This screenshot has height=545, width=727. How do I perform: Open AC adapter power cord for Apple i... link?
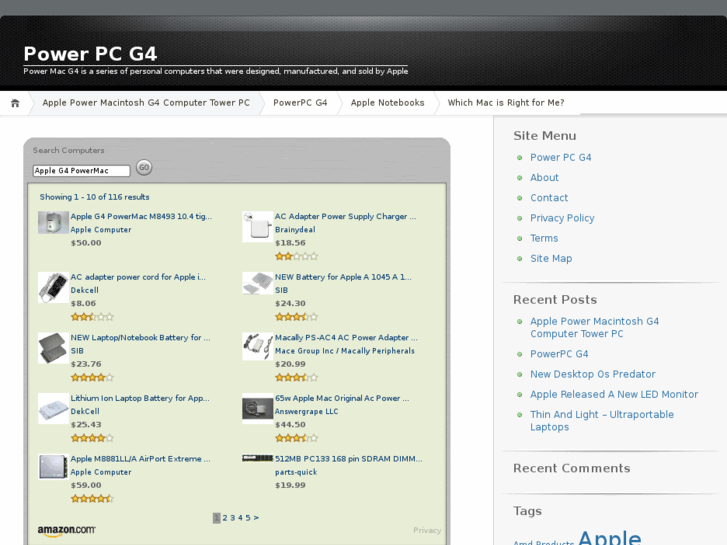coord(138,277)
